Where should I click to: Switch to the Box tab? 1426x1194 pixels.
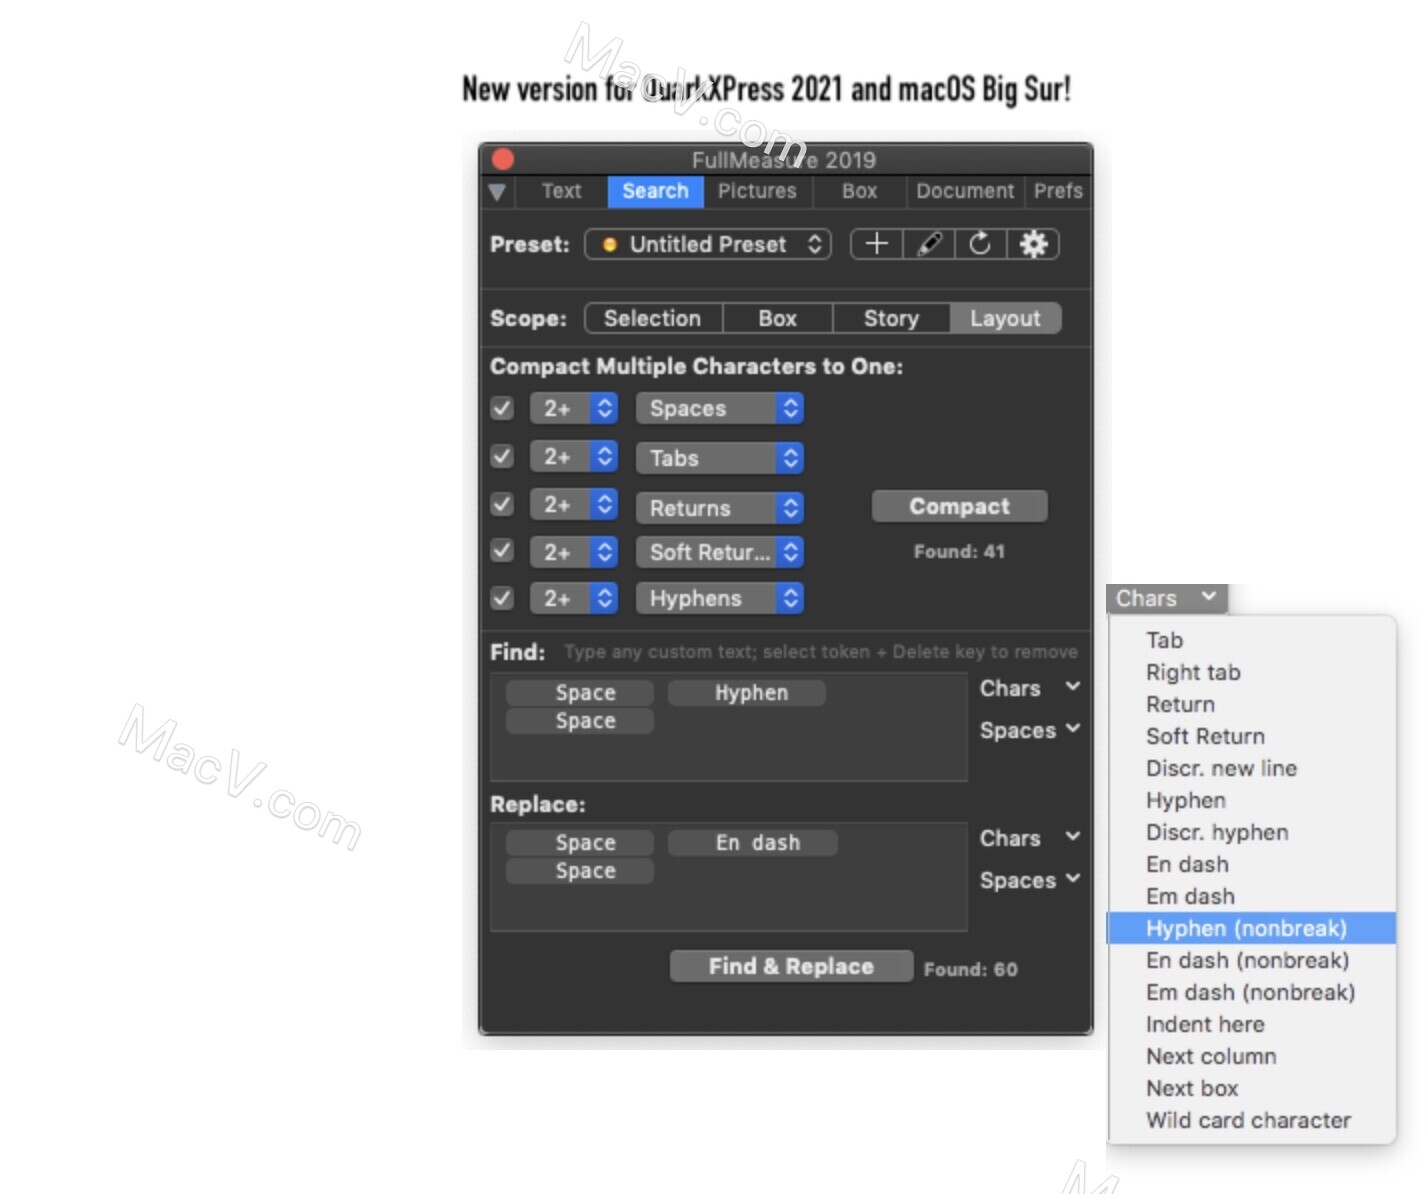tap(859, 191)
